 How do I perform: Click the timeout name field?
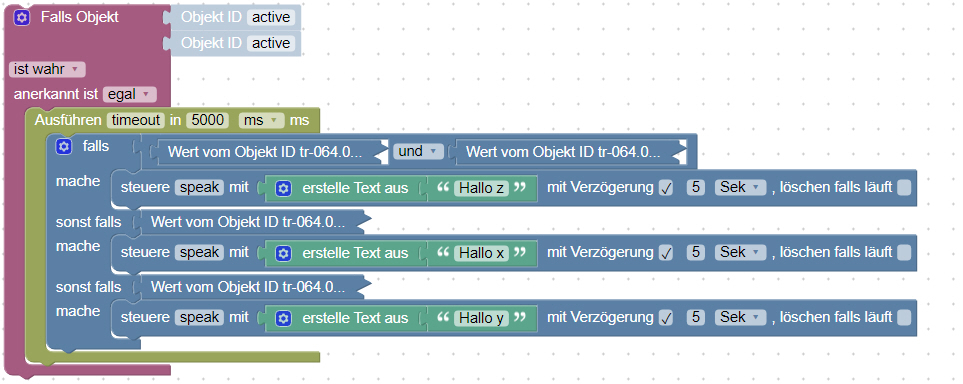click(x=136, y=120)
